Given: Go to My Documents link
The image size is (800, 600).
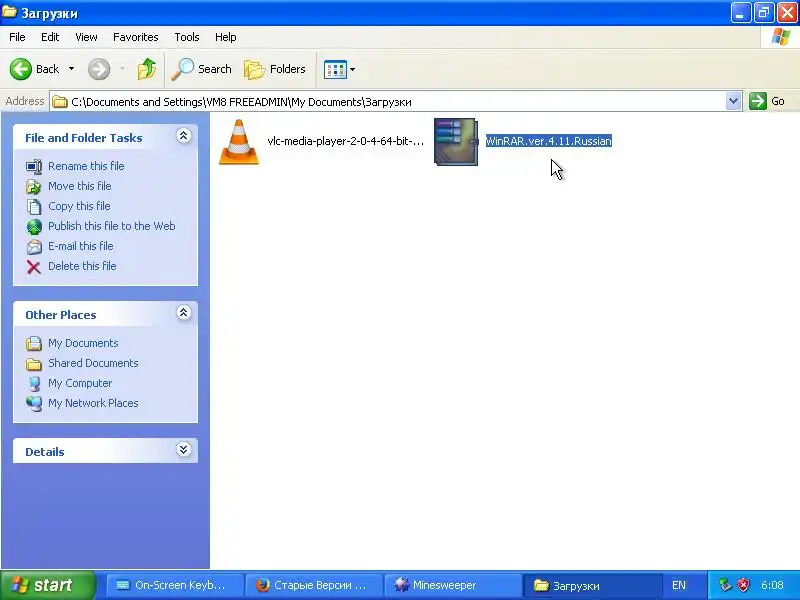Looking at the screenshot, I should 83,343.
